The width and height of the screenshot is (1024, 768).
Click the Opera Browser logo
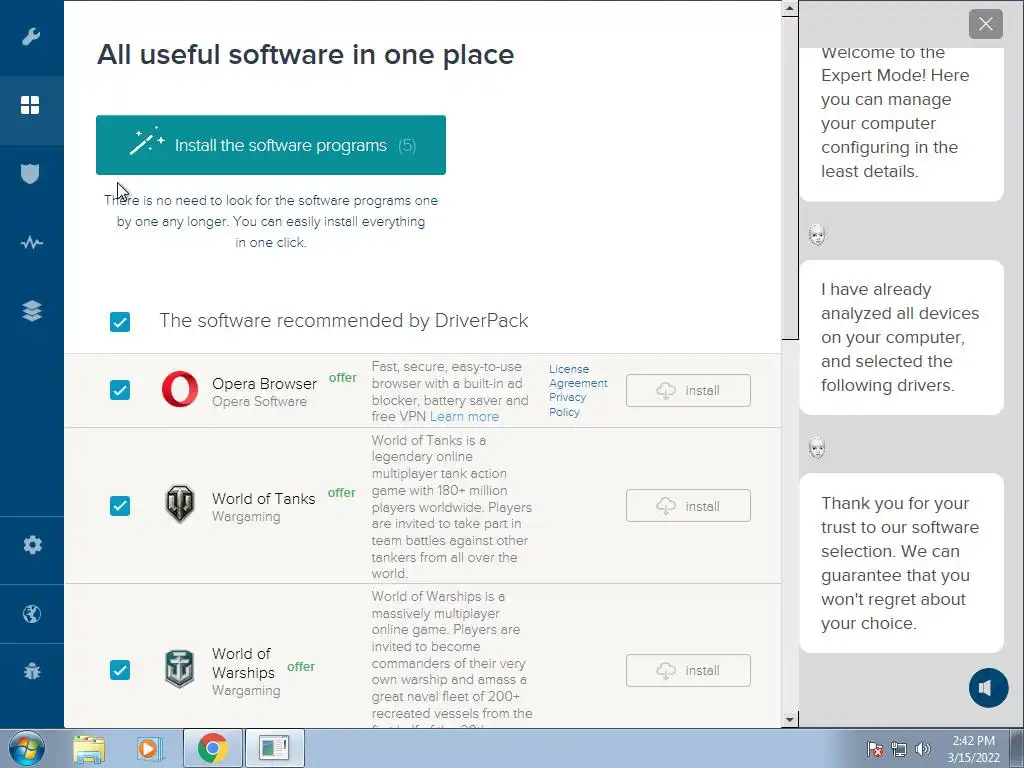tap(180, 389)
